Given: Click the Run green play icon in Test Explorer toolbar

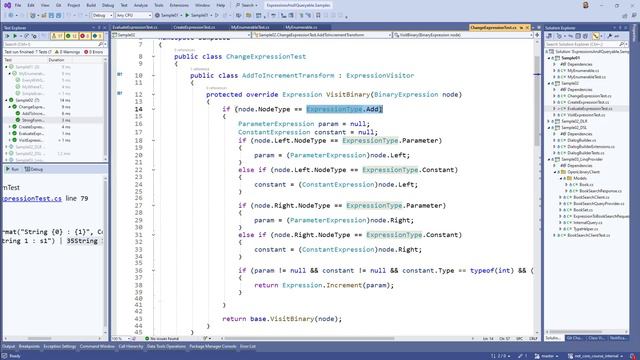Looking at the screenshot, I should click(15, 36).
